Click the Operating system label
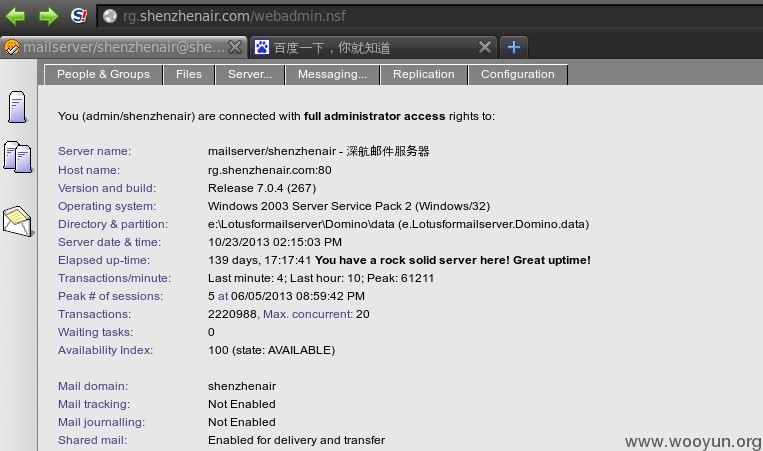 [107, 206]
